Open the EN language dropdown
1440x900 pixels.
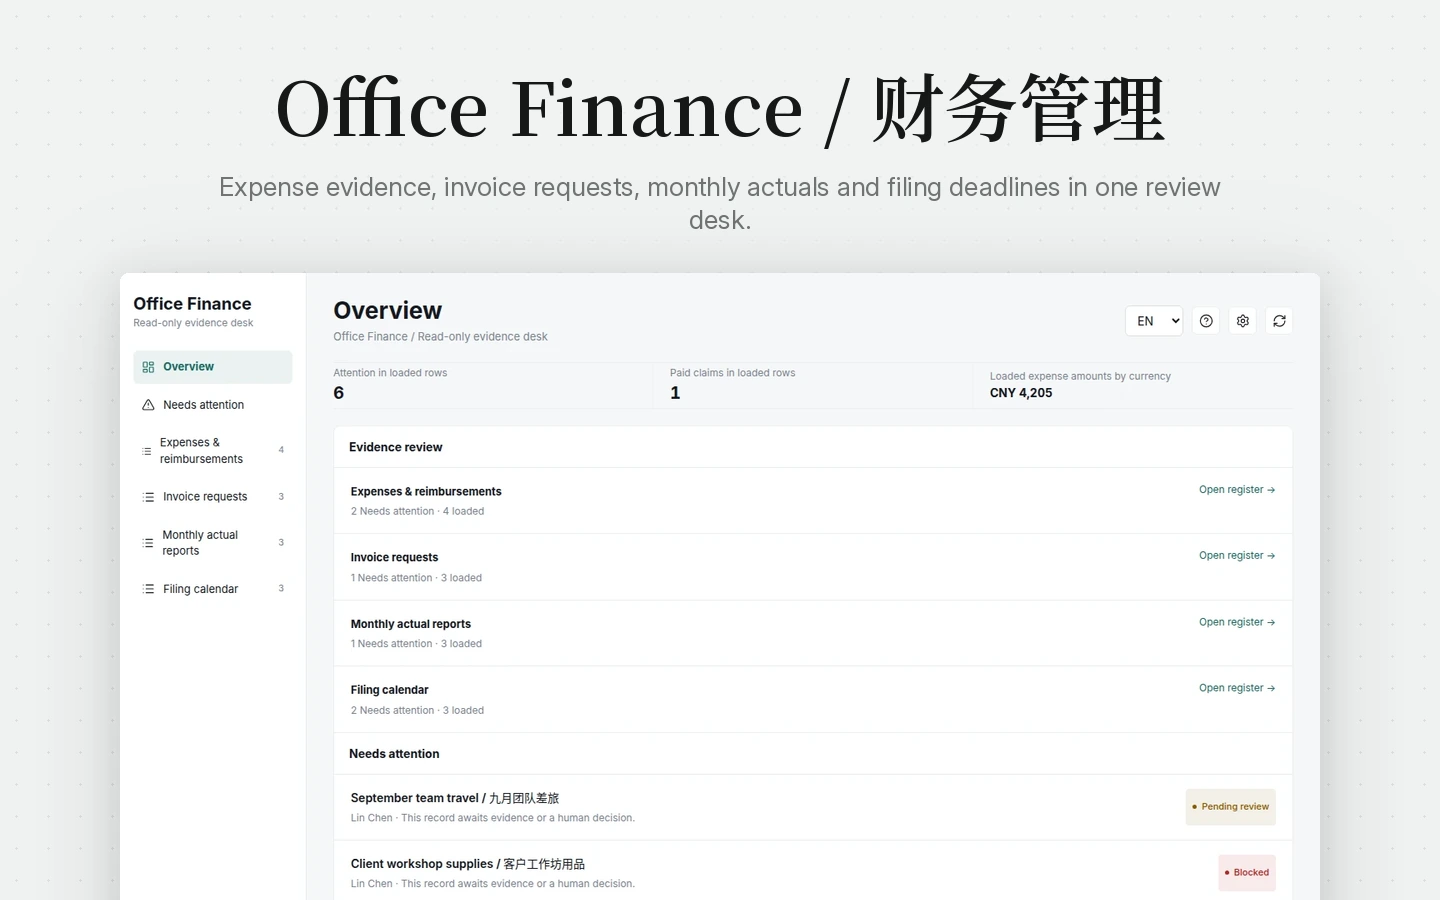click(1154, 321)
